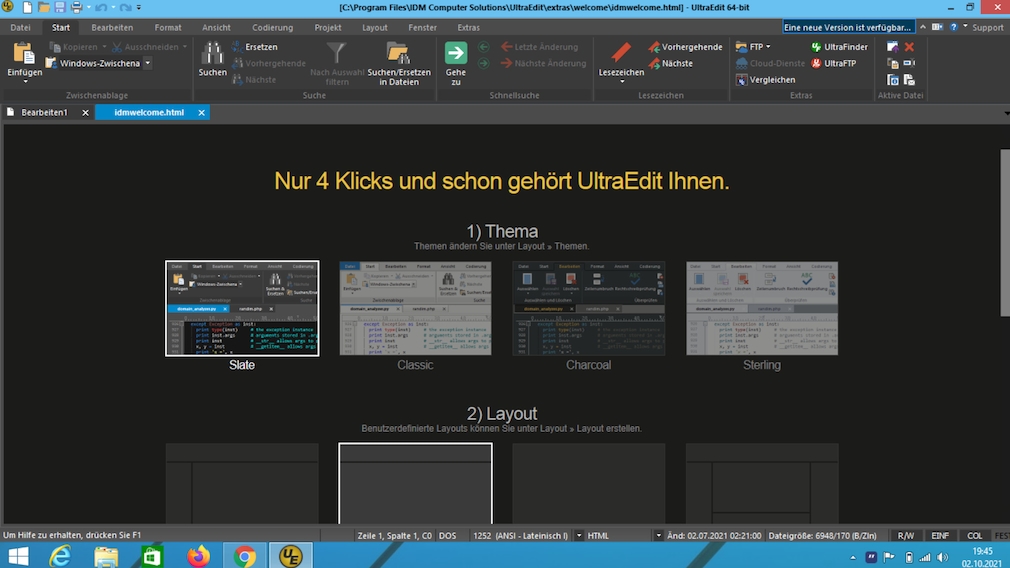Screen dimensions: 1010x568
Task: Click the volume speaker tray icon
Action: tap(943, 558)
